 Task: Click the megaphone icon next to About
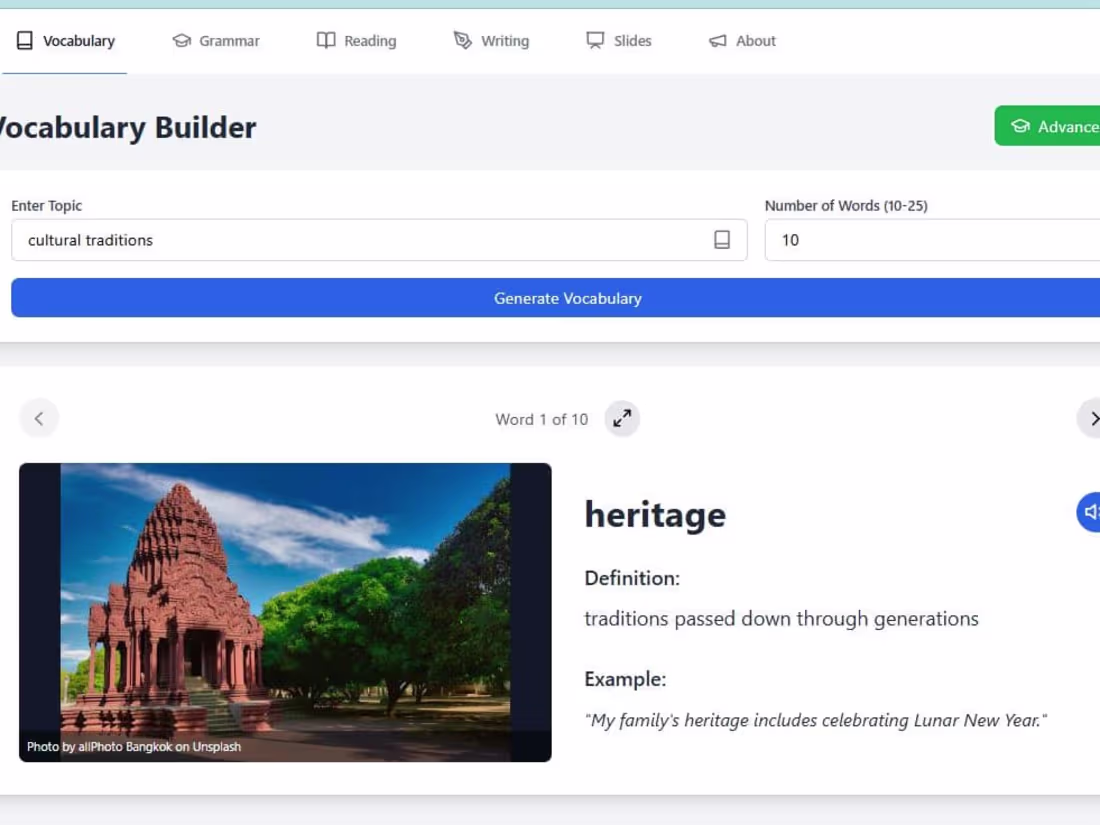coord(716,40)
